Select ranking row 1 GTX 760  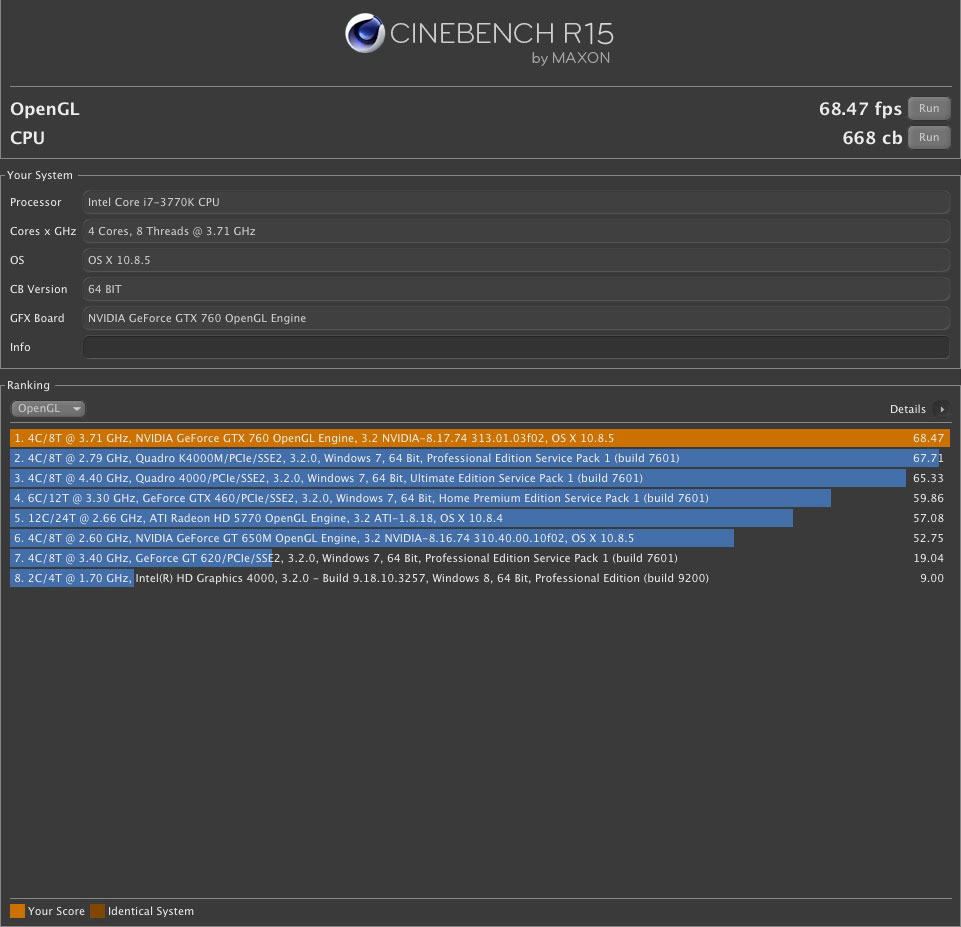[480, 438]
